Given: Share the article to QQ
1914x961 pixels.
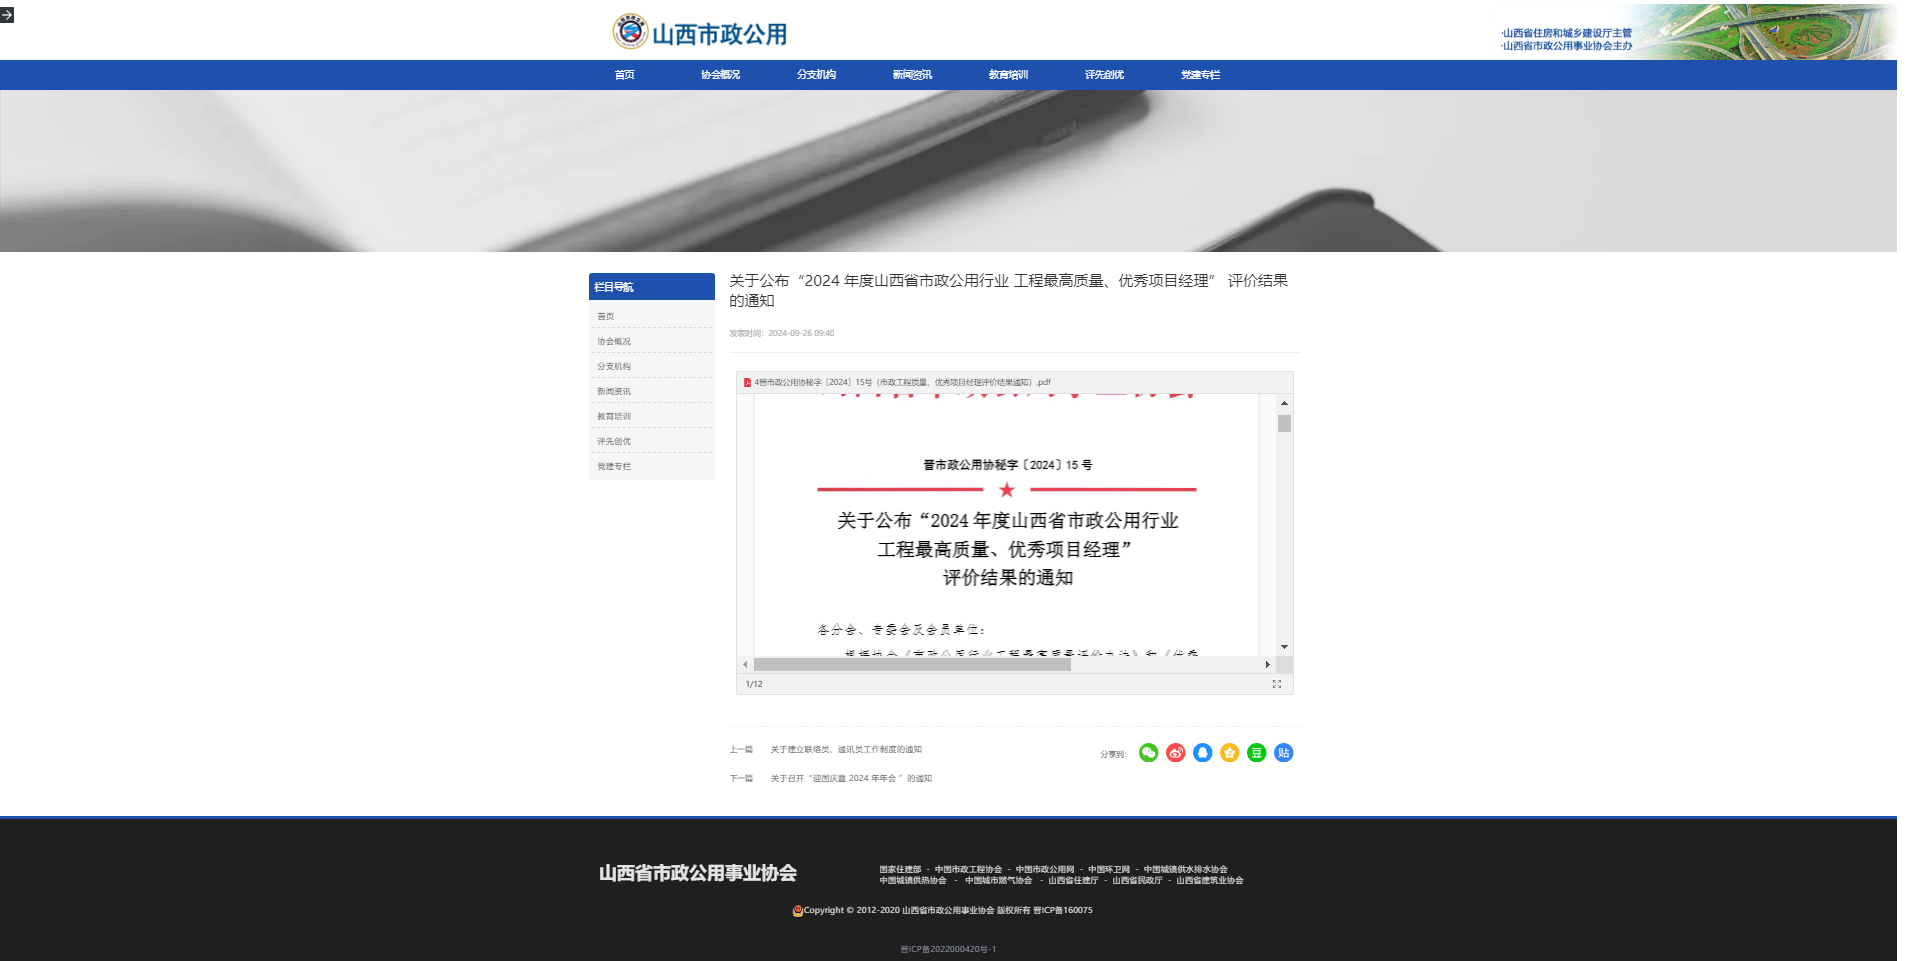Looking at the screenshot, I should tap(1203, 753).
